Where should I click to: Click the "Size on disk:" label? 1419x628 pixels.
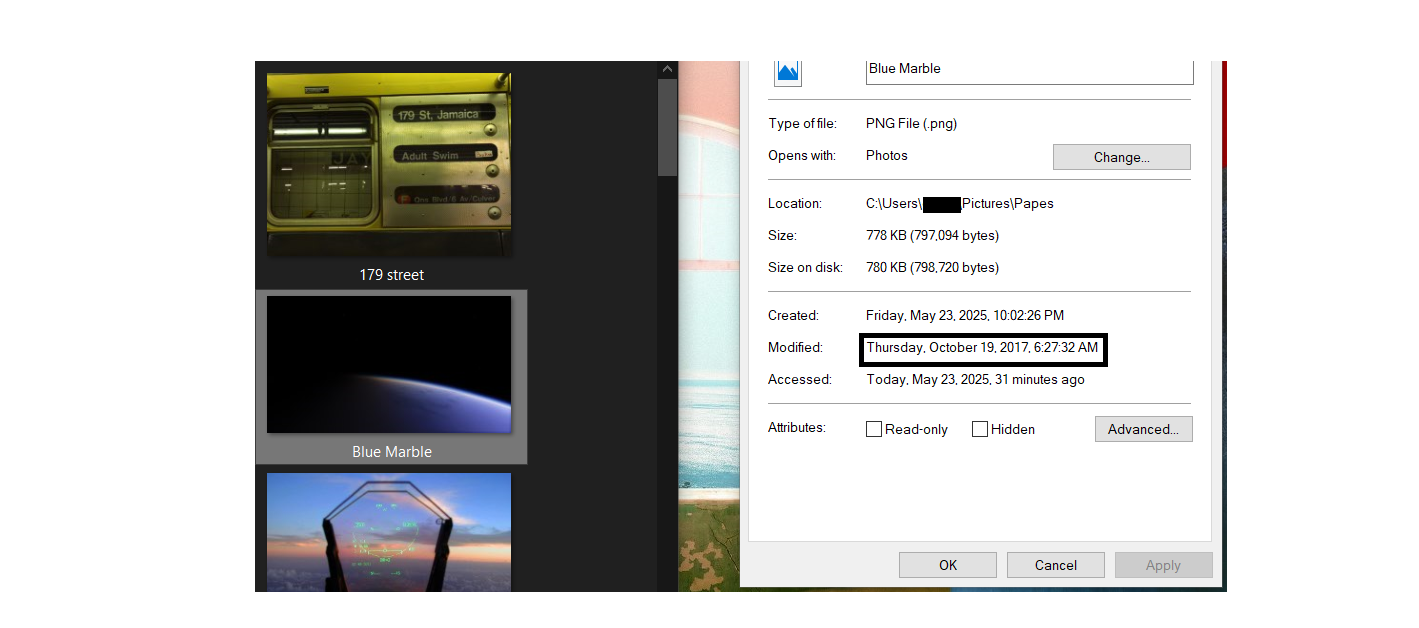tap(805, 268)
